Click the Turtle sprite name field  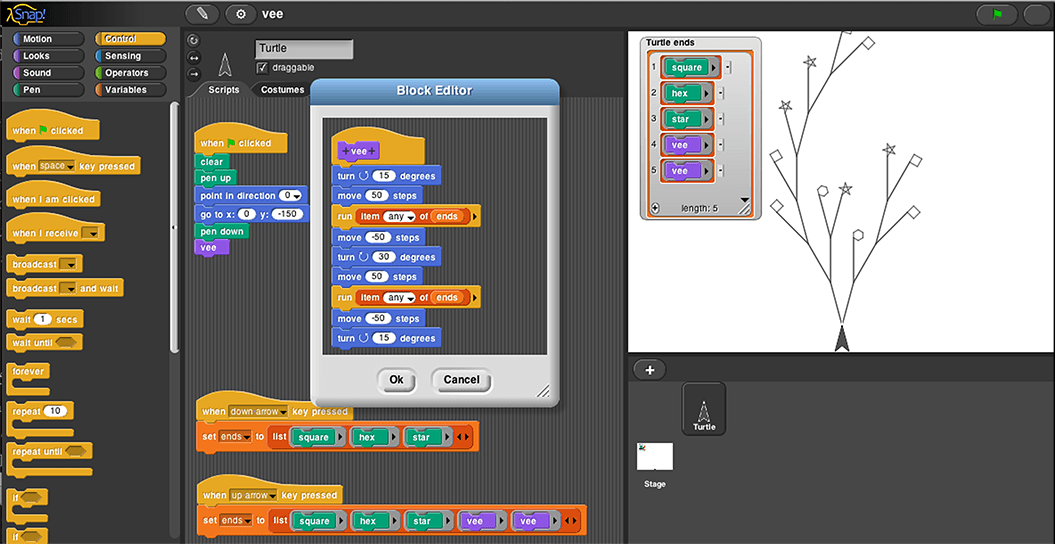pos(304,49)
